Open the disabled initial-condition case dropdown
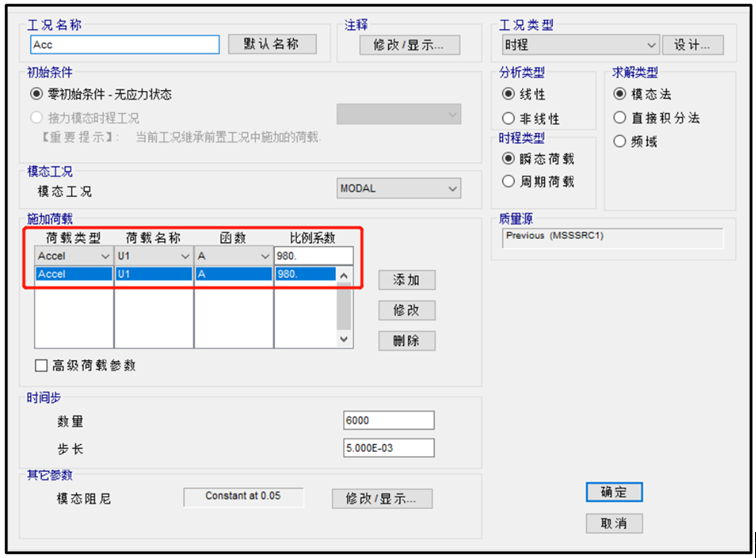 pyautogui.click(x=398, y=114)
